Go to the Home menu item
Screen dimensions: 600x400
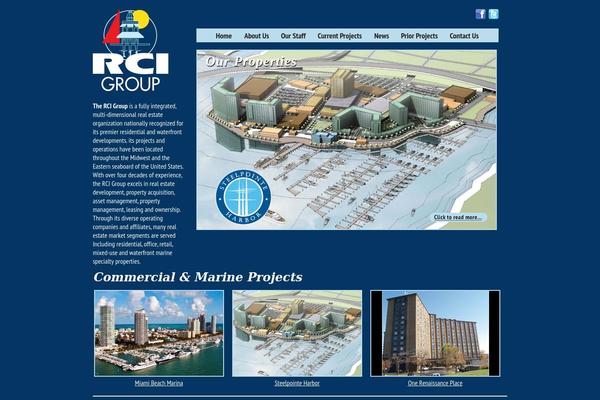coord(223,36)
